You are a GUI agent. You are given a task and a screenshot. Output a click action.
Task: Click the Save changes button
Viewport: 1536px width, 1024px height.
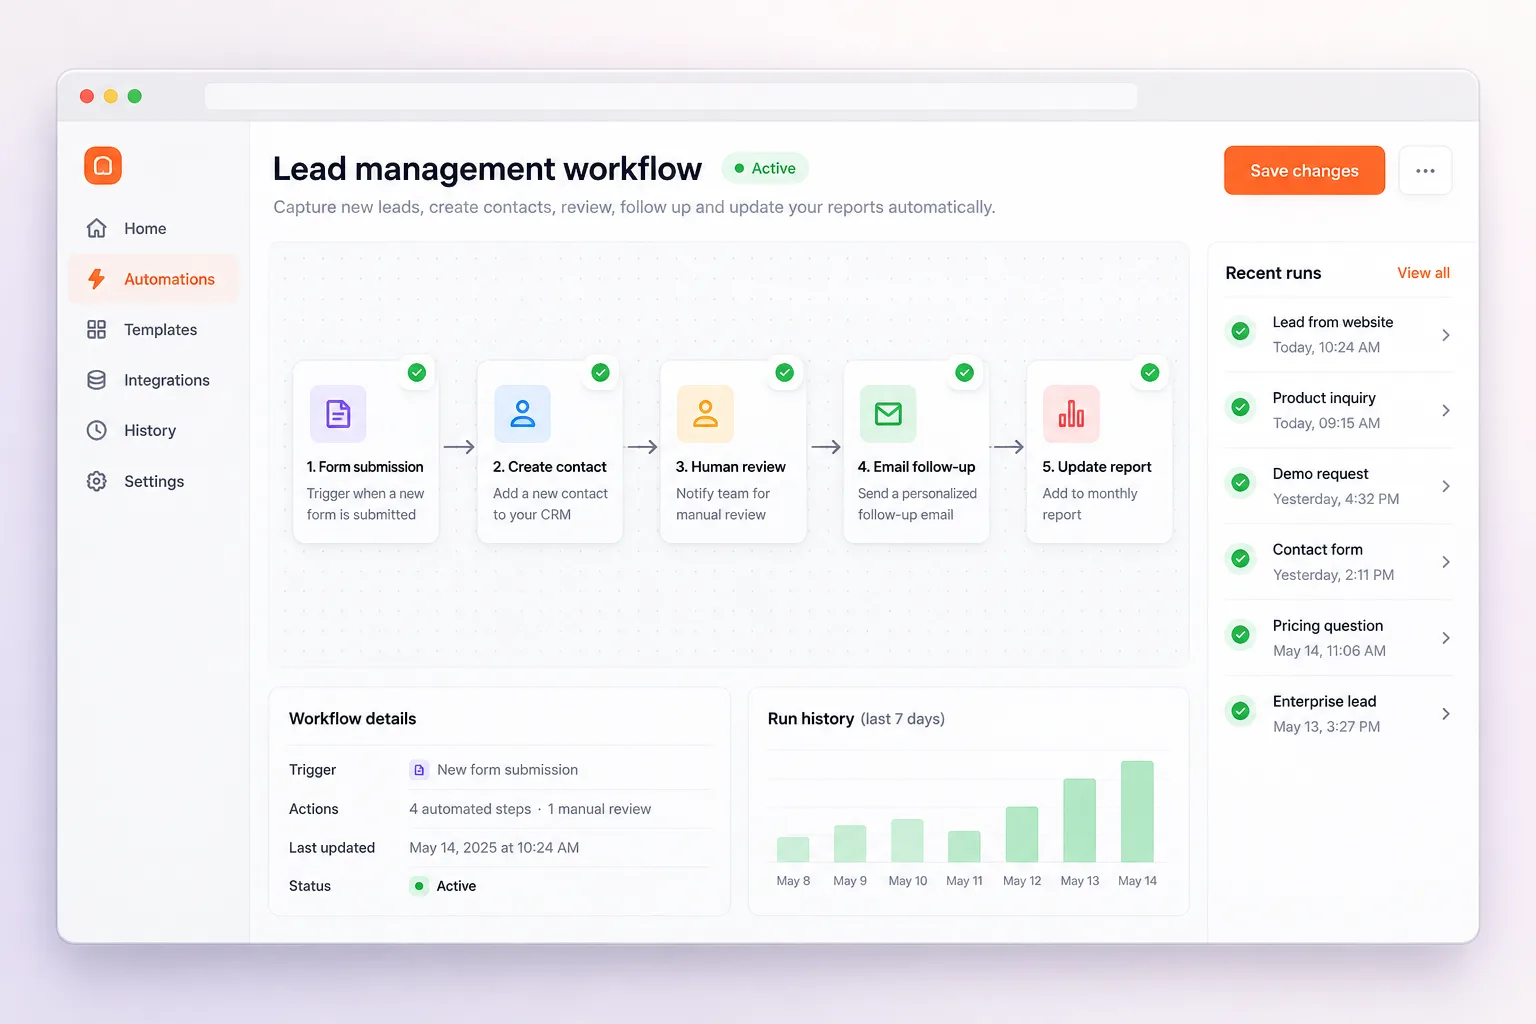pos(1304,171)
